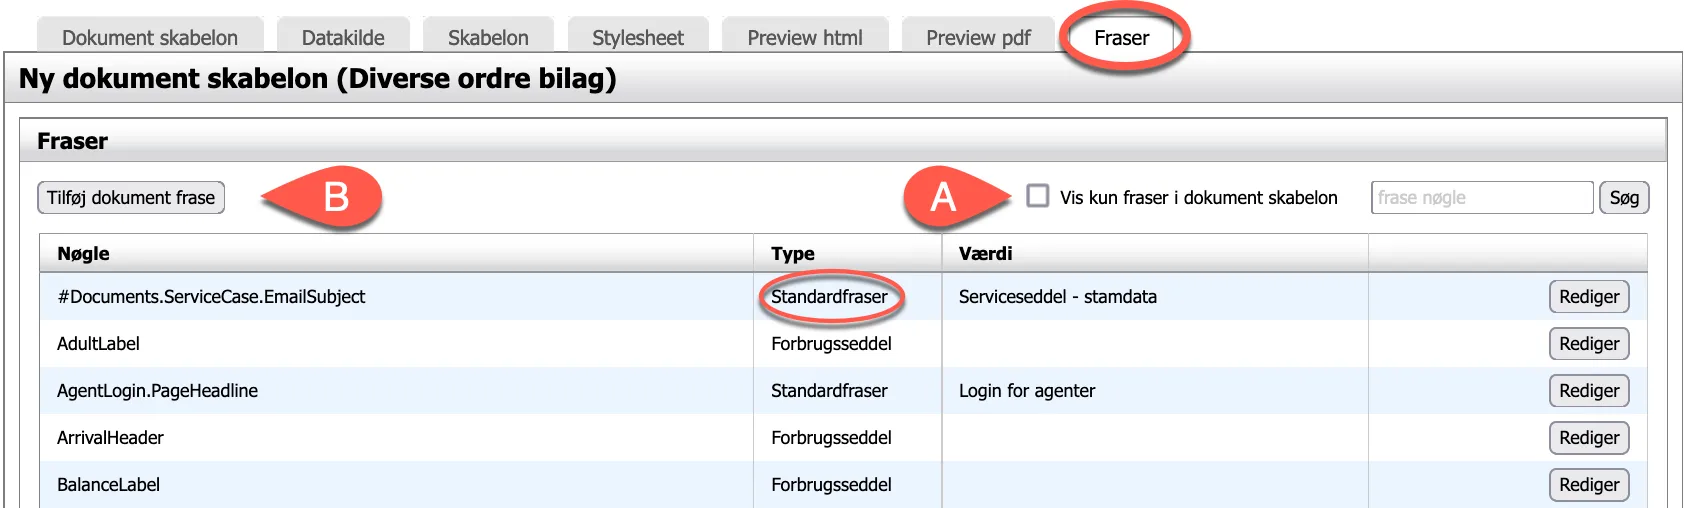Show the Preview pdf tab
The height and width of the screenshot is (508, 1684).
(978, 38)
